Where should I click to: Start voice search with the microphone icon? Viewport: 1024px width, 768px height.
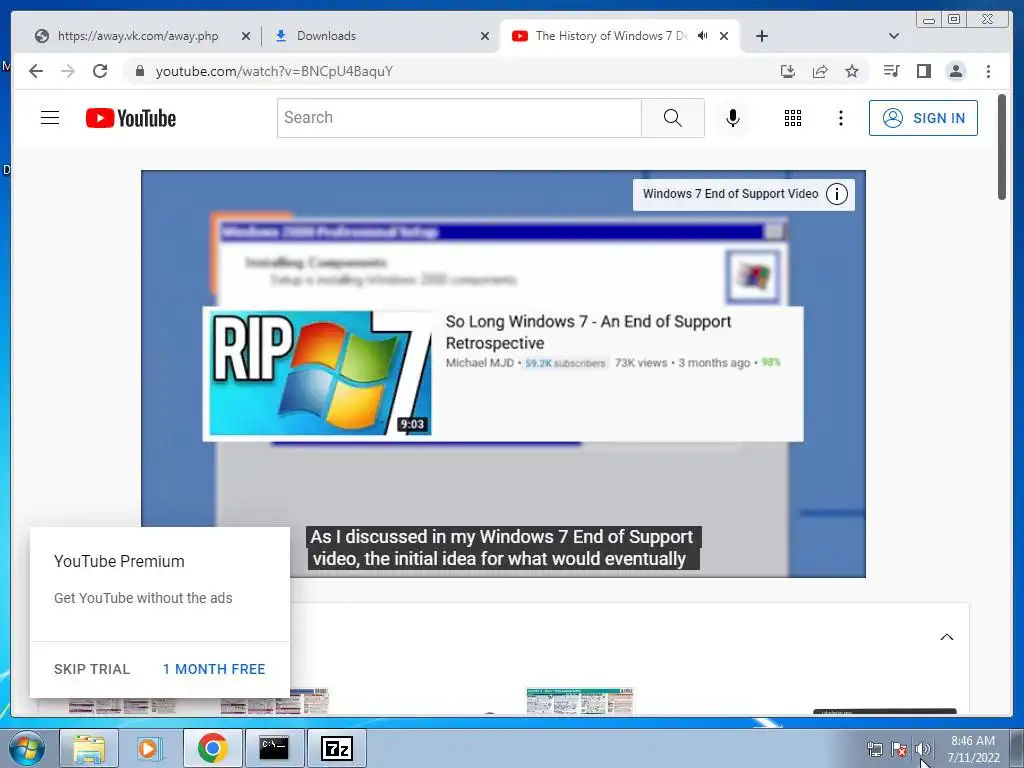pyautogui.click(x=733, y=118)
